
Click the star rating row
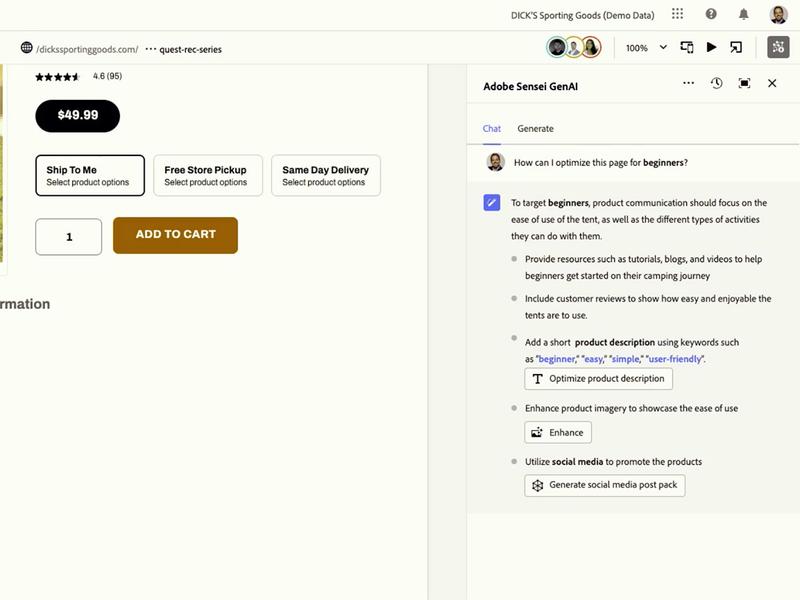coord(58,77)
